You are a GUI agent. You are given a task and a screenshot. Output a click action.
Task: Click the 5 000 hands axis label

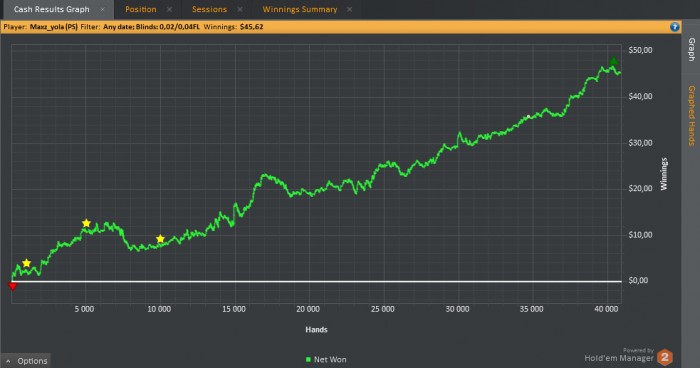84,309
